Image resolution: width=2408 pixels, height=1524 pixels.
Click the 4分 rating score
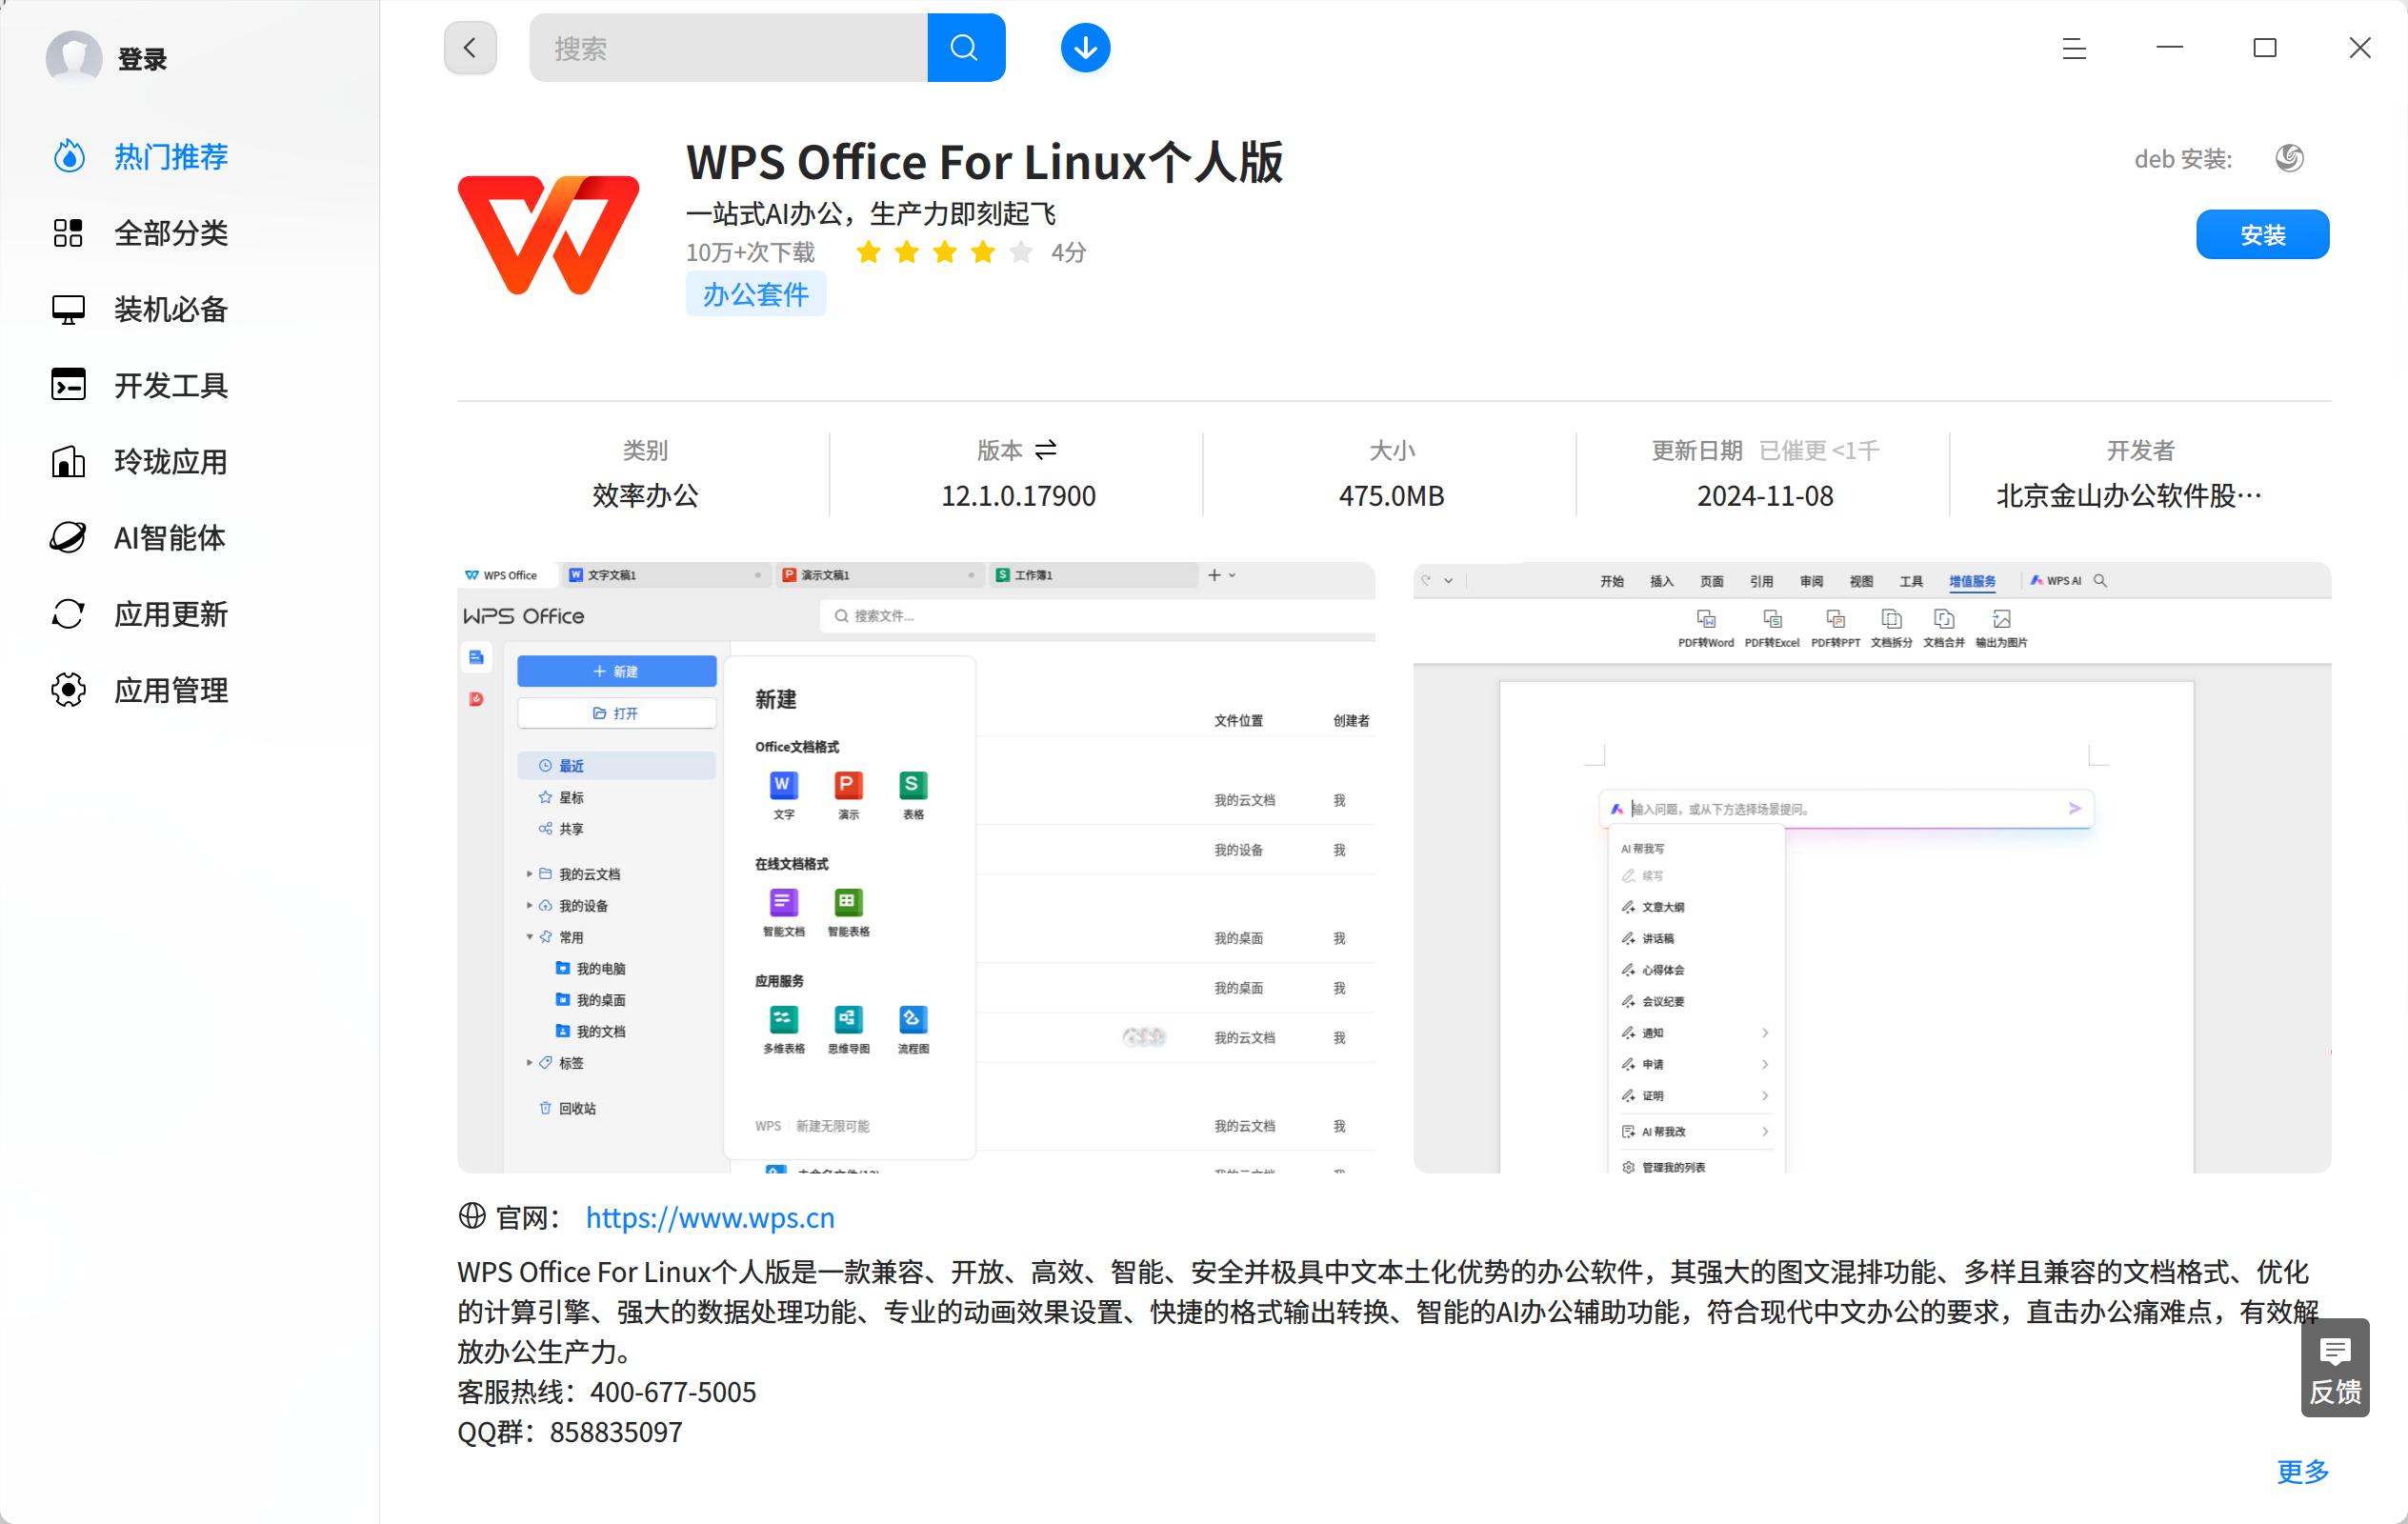[x=1068, y=252]
